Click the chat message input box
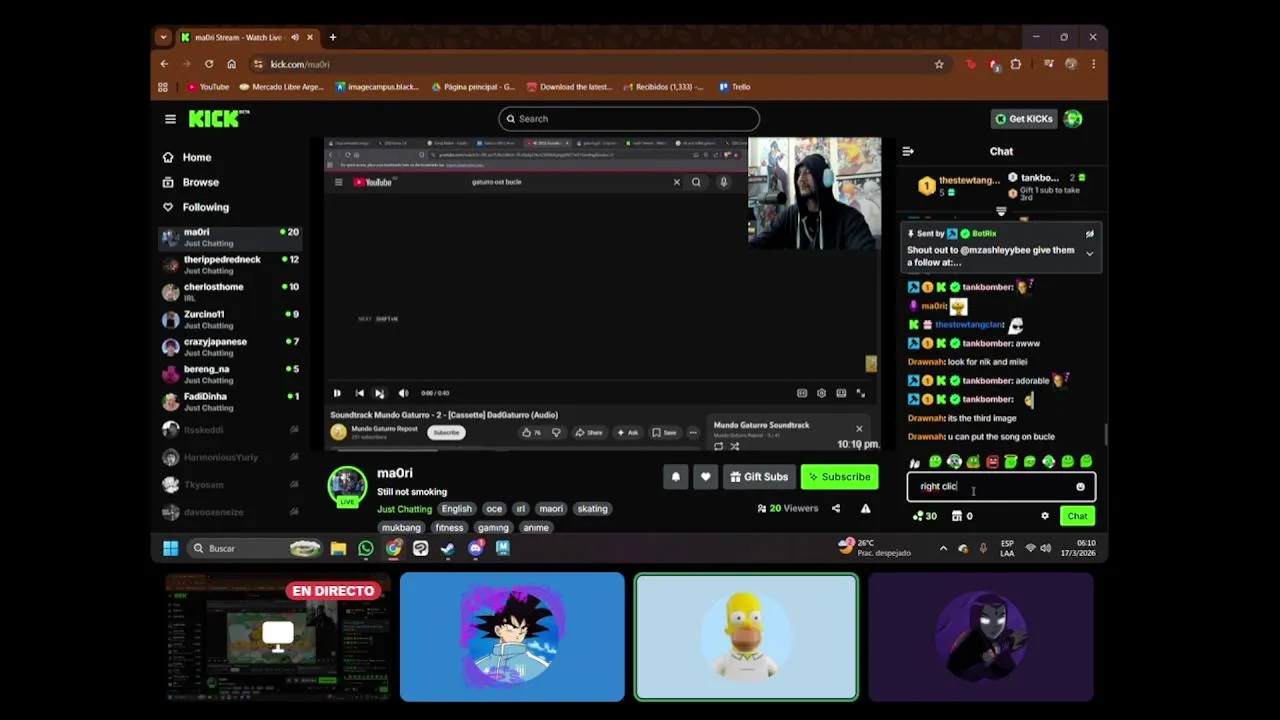The image size is (1280, 720). tap(1001, 487)
